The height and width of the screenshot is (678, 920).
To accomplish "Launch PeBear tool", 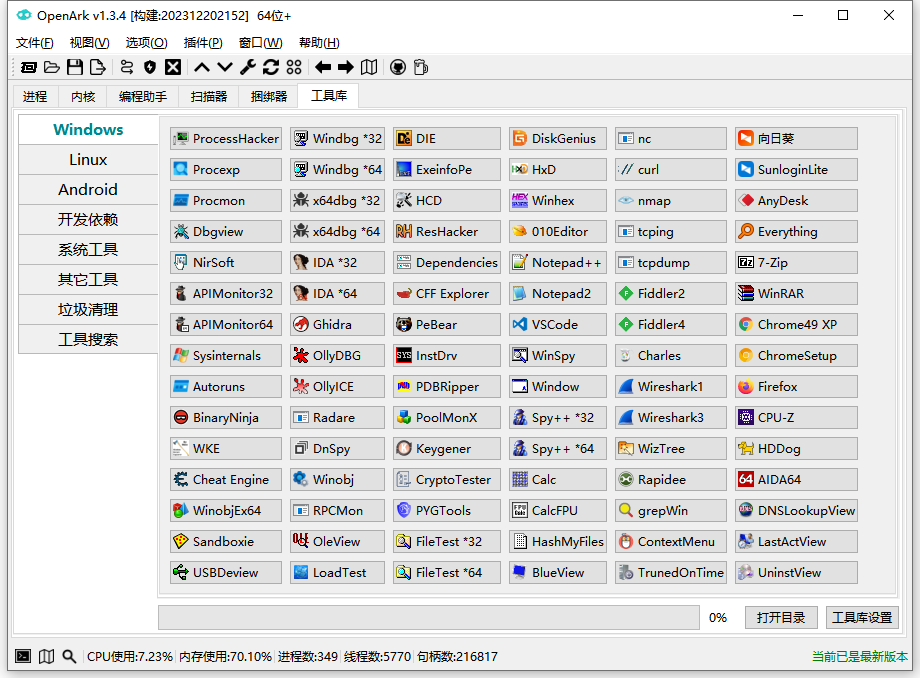I will 447,324.
